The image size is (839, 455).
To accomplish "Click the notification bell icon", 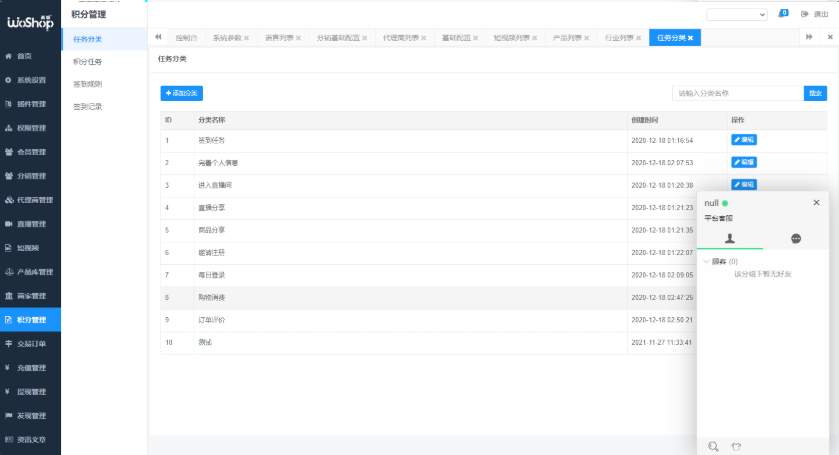I will point(782,14).
